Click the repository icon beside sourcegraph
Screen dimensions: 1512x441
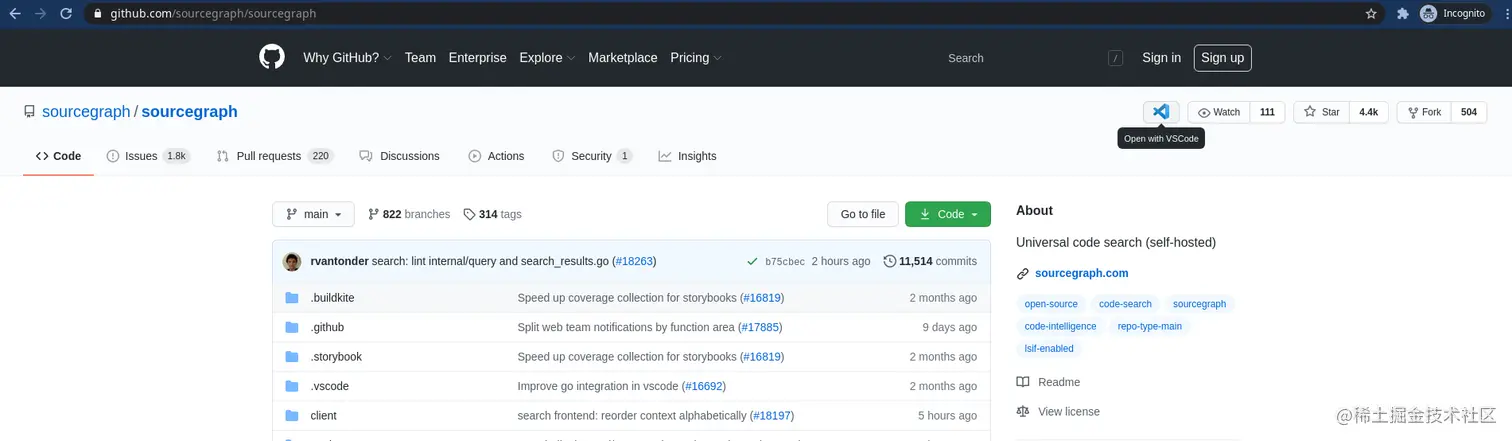(30, 112)
